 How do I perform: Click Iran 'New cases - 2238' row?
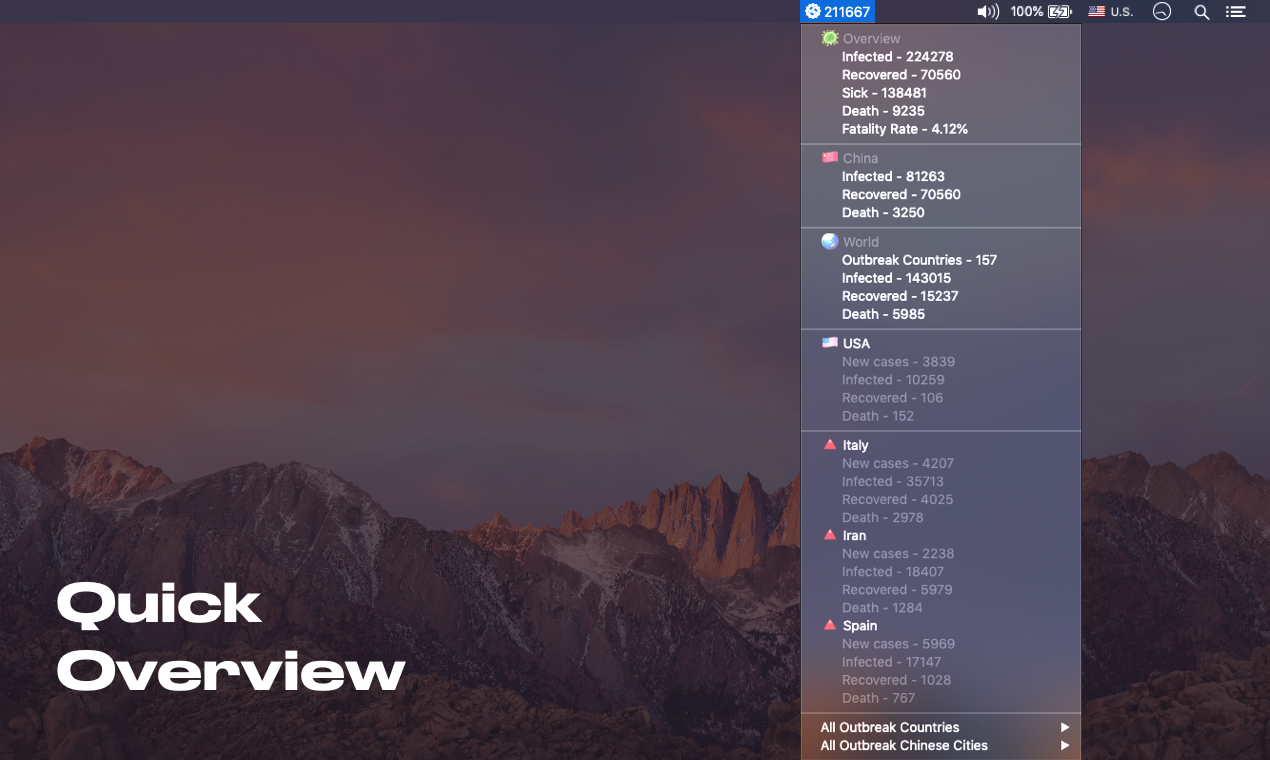tap(941, 553)
